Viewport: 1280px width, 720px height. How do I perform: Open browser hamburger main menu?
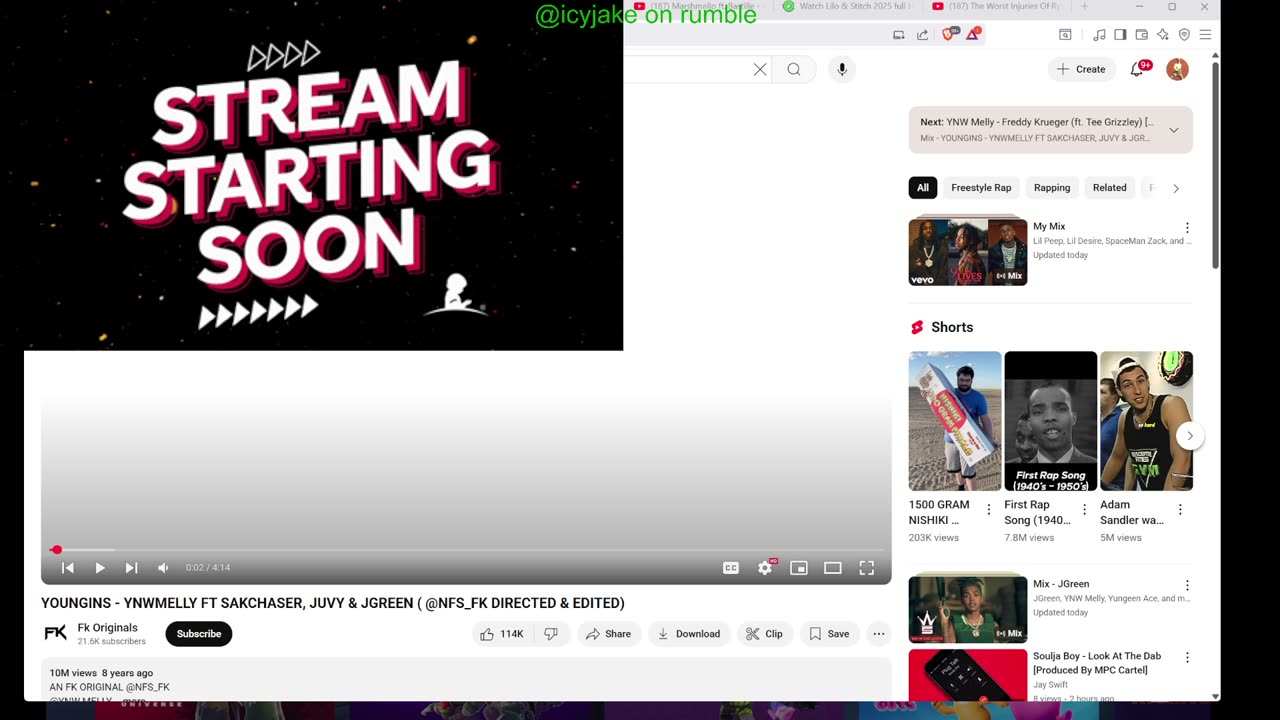click(1205, 35)
